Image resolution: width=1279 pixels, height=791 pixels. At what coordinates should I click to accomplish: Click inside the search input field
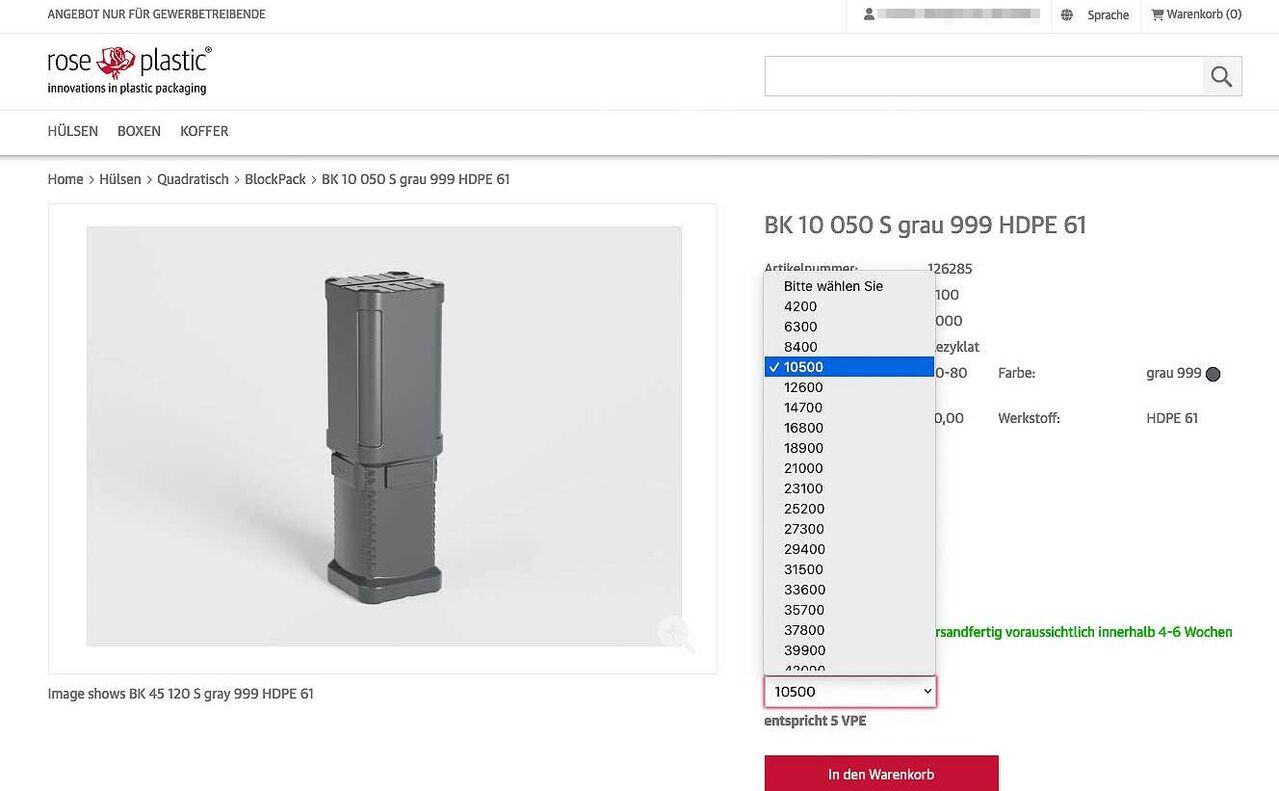tap(980, 75)
